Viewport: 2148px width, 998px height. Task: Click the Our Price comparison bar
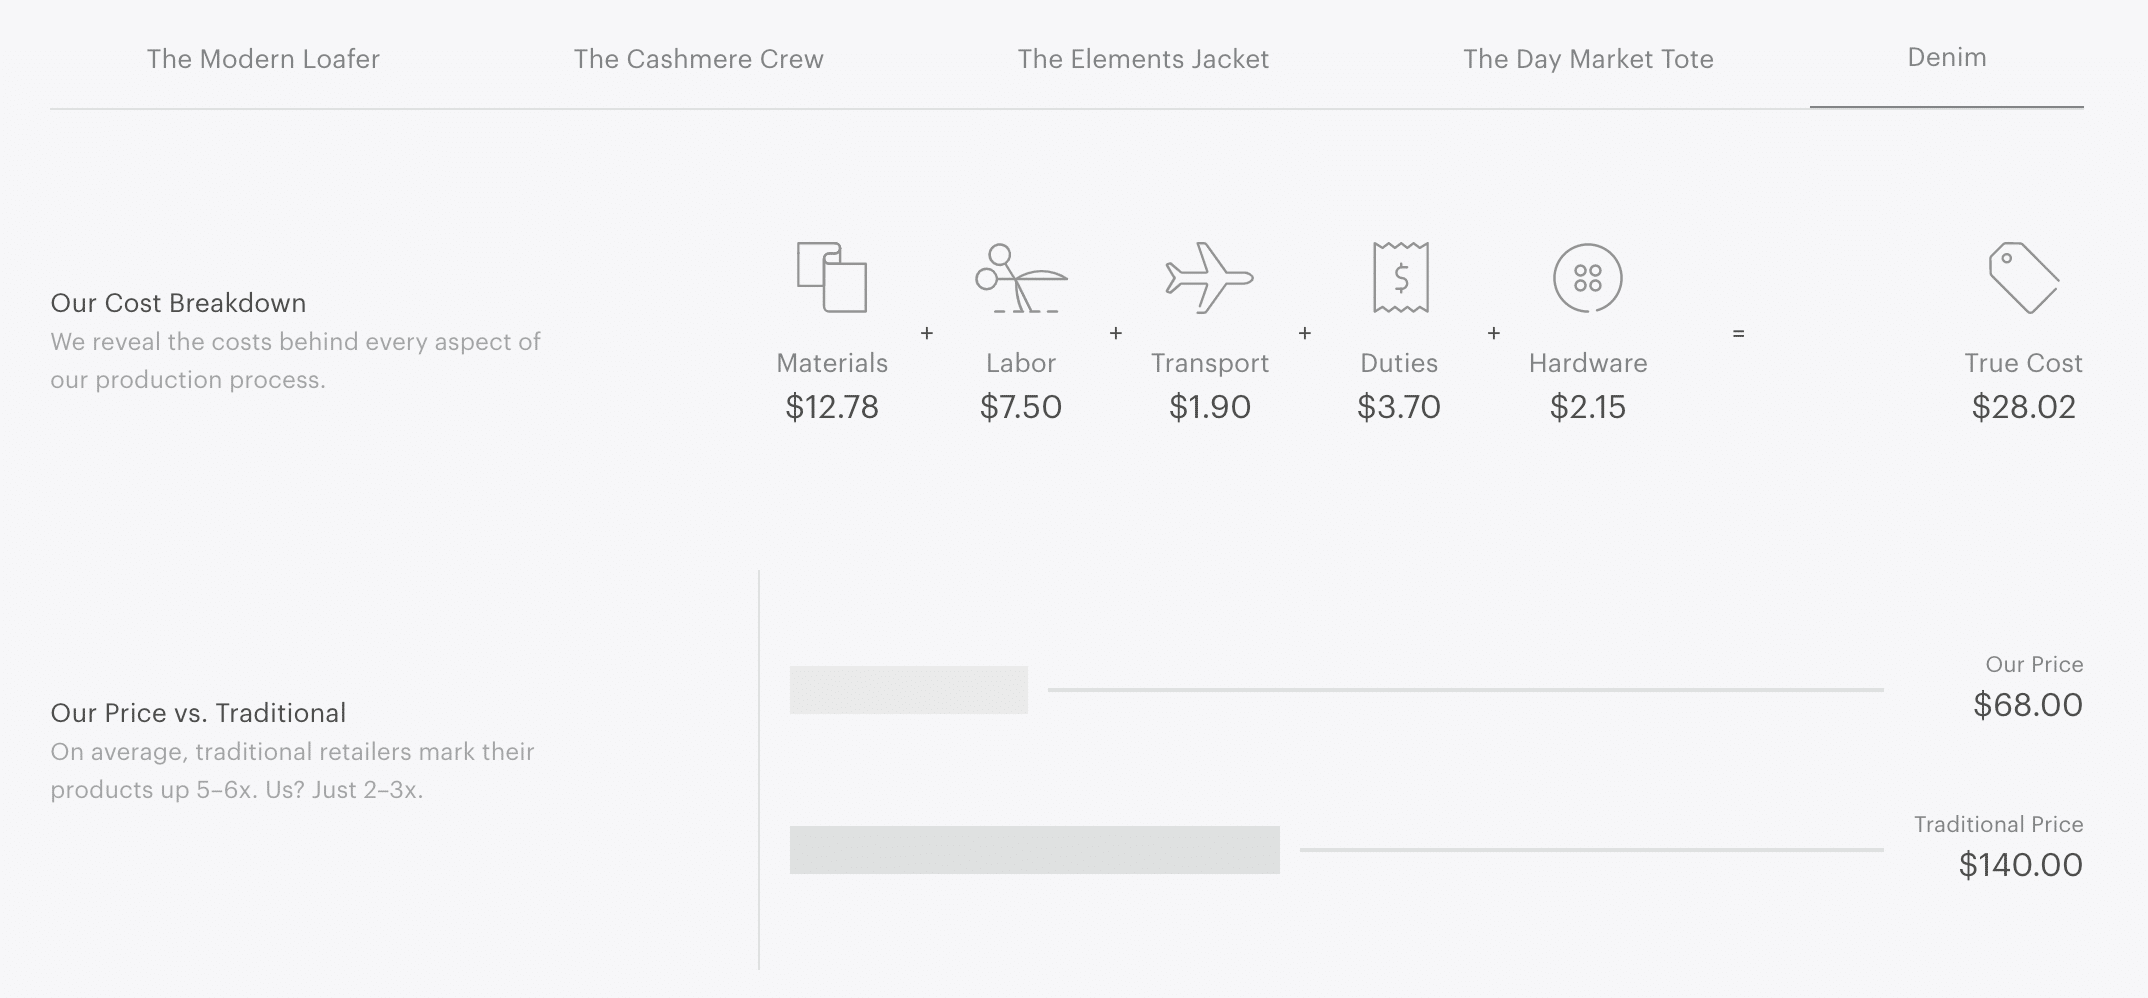point(908,689)
